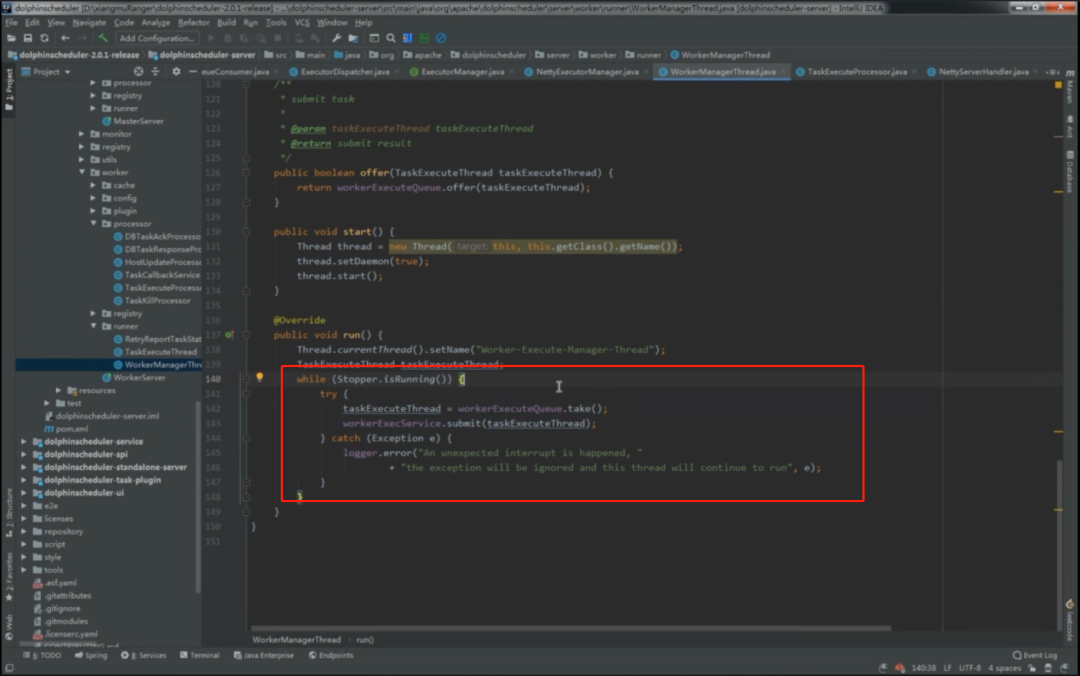Hide the Project panel with the minus icon
1080x676 pixels.
[192, 72]
